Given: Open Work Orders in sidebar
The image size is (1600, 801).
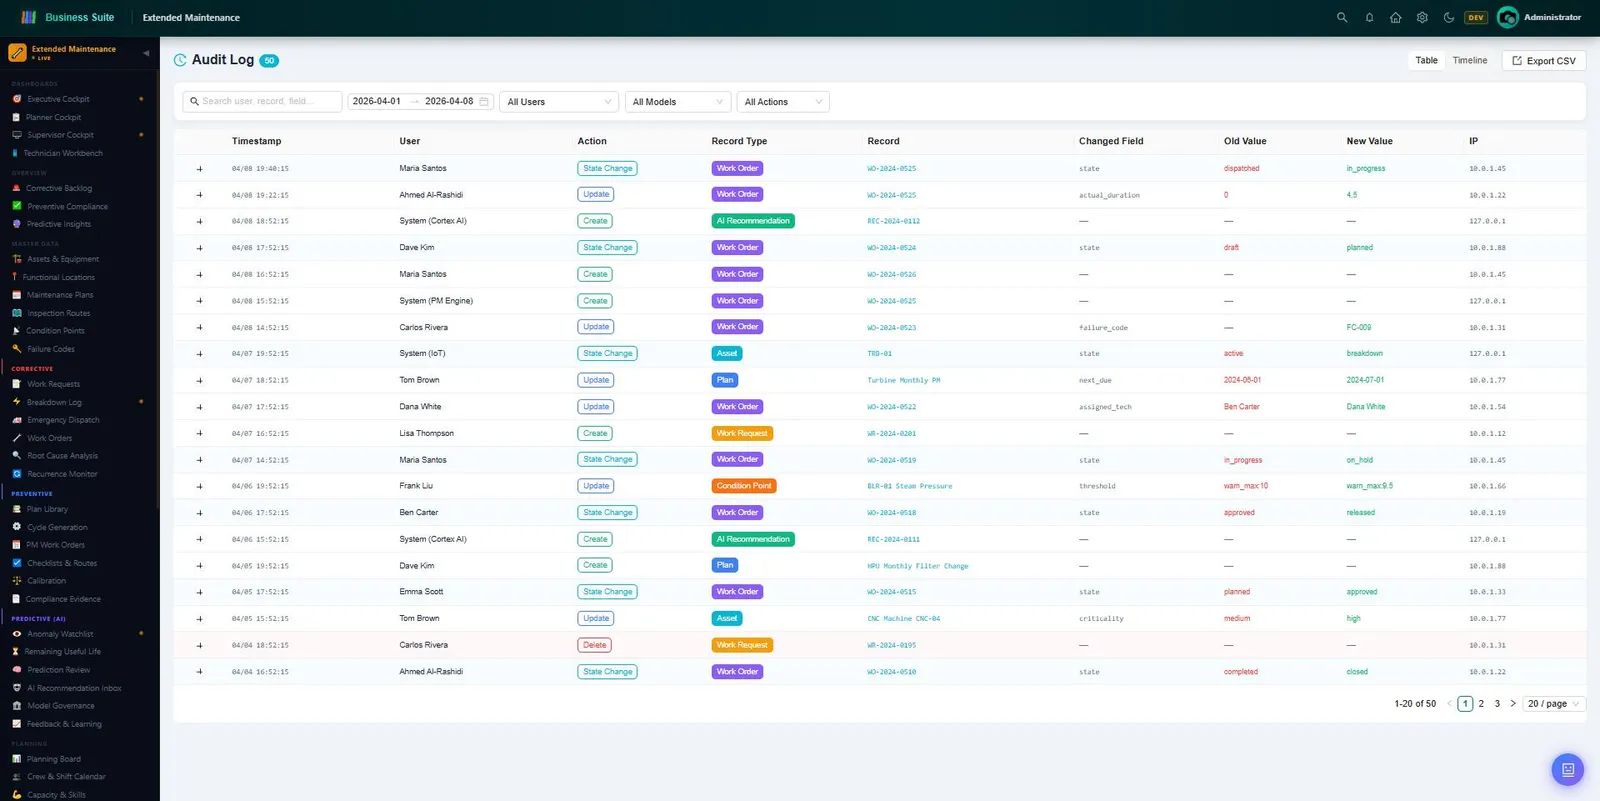Looking at the screenshot, I should point(49,438).
